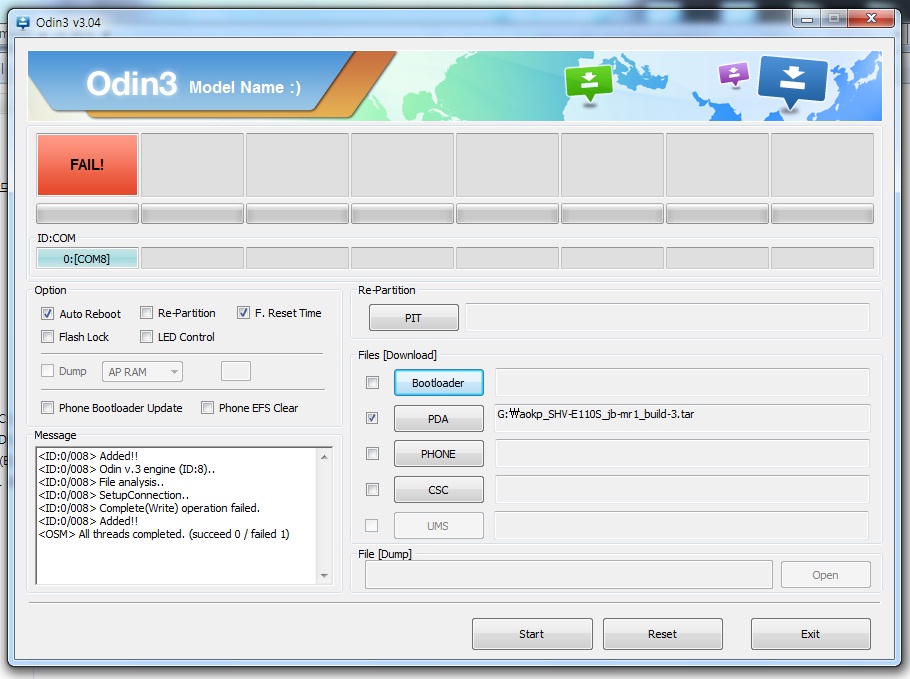Click the Open button for File Dump
910x679 pixels.
pyautogui.click(x=825, y=575)
